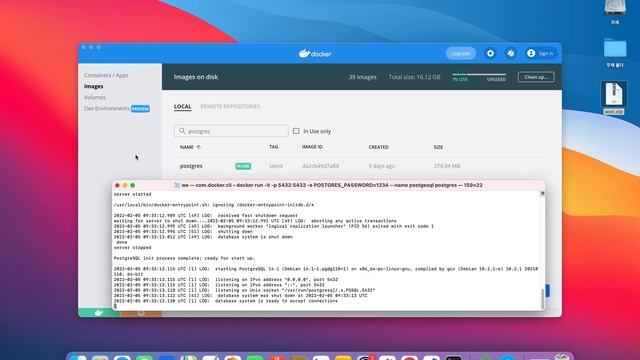Screen dimensions: 640x360
Task: Select the untitled folder icon on desktop
Action: 615,49
